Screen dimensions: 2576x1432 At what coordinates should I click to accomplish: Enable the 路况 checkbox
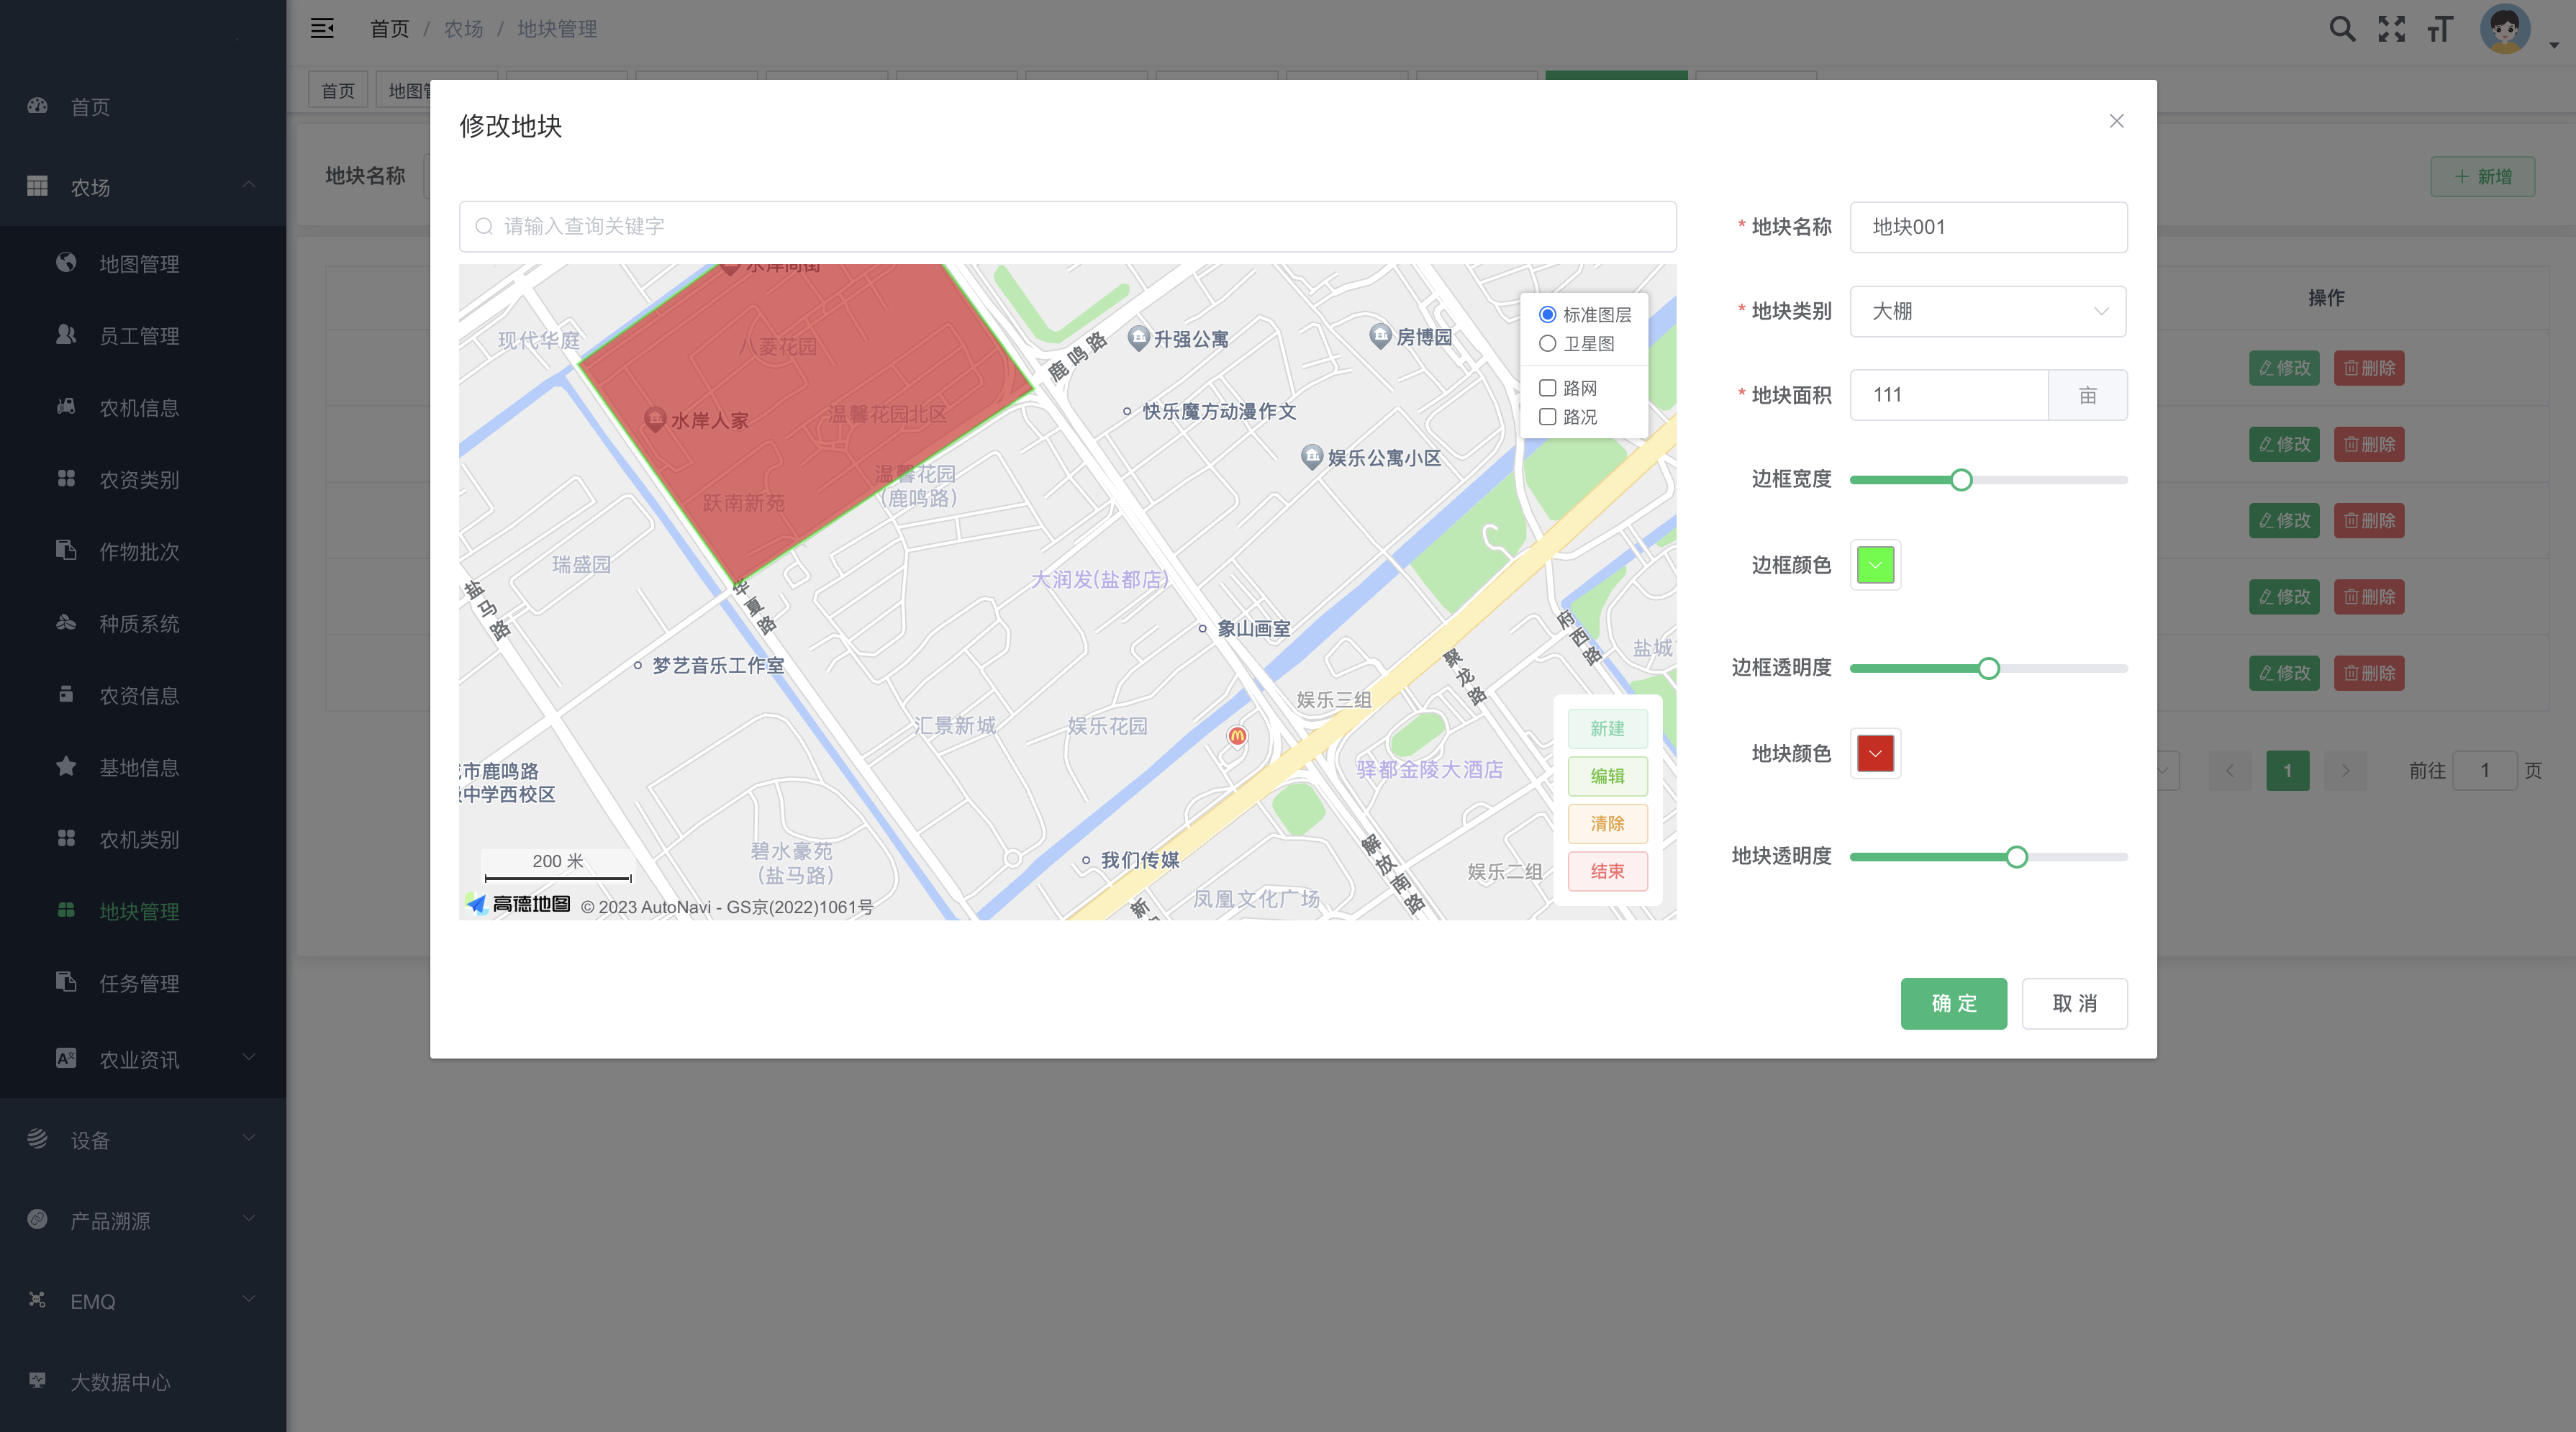click(1547, 417)
